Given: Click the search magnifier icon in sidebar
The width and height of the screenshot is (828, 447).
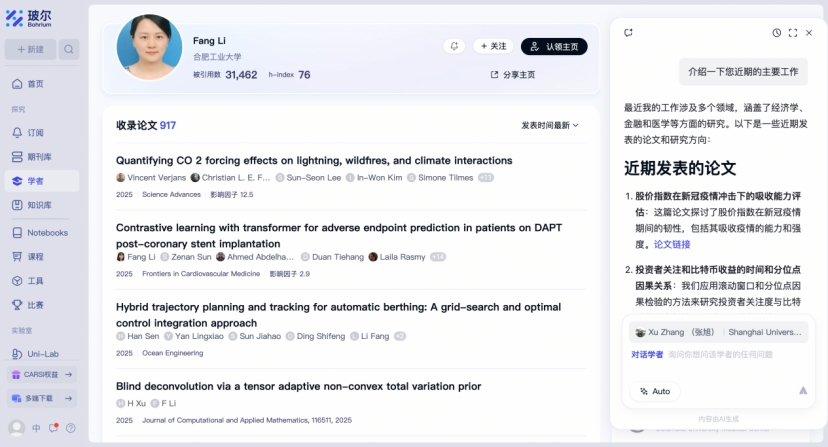Looking at the screenshot, I should 69,49.
